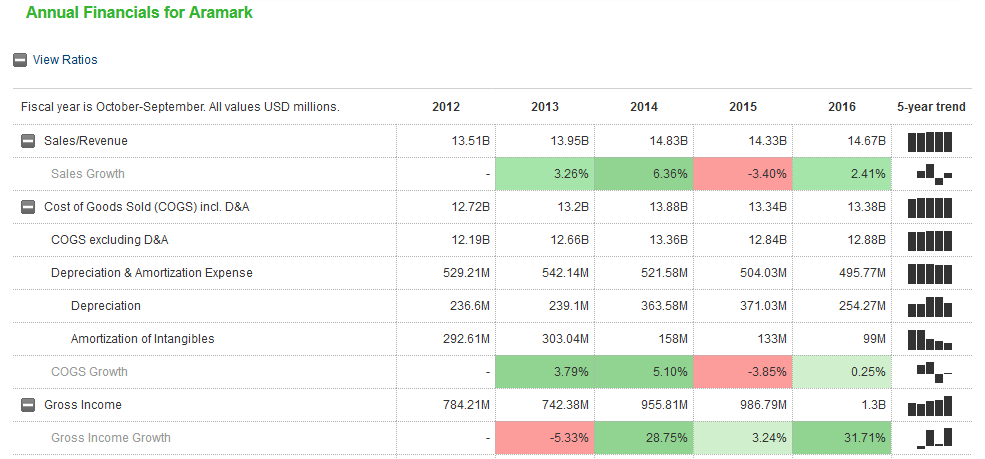Collapse Cost of Goods Sold row

(x=29, y=207)
